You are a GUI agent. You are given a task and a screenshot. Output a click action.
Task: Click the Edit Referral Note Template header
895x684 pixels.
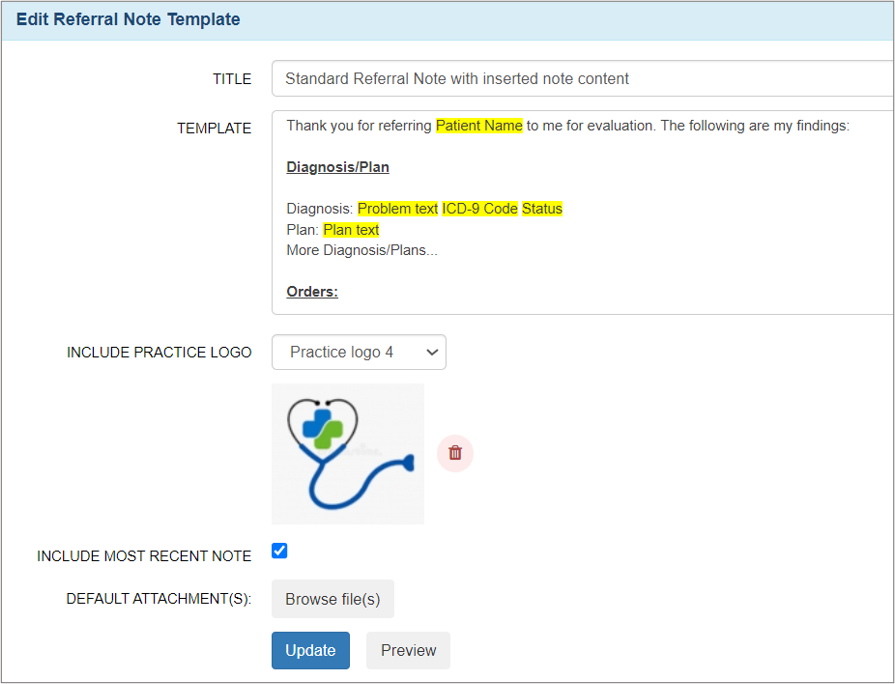[x=128, y=19]
